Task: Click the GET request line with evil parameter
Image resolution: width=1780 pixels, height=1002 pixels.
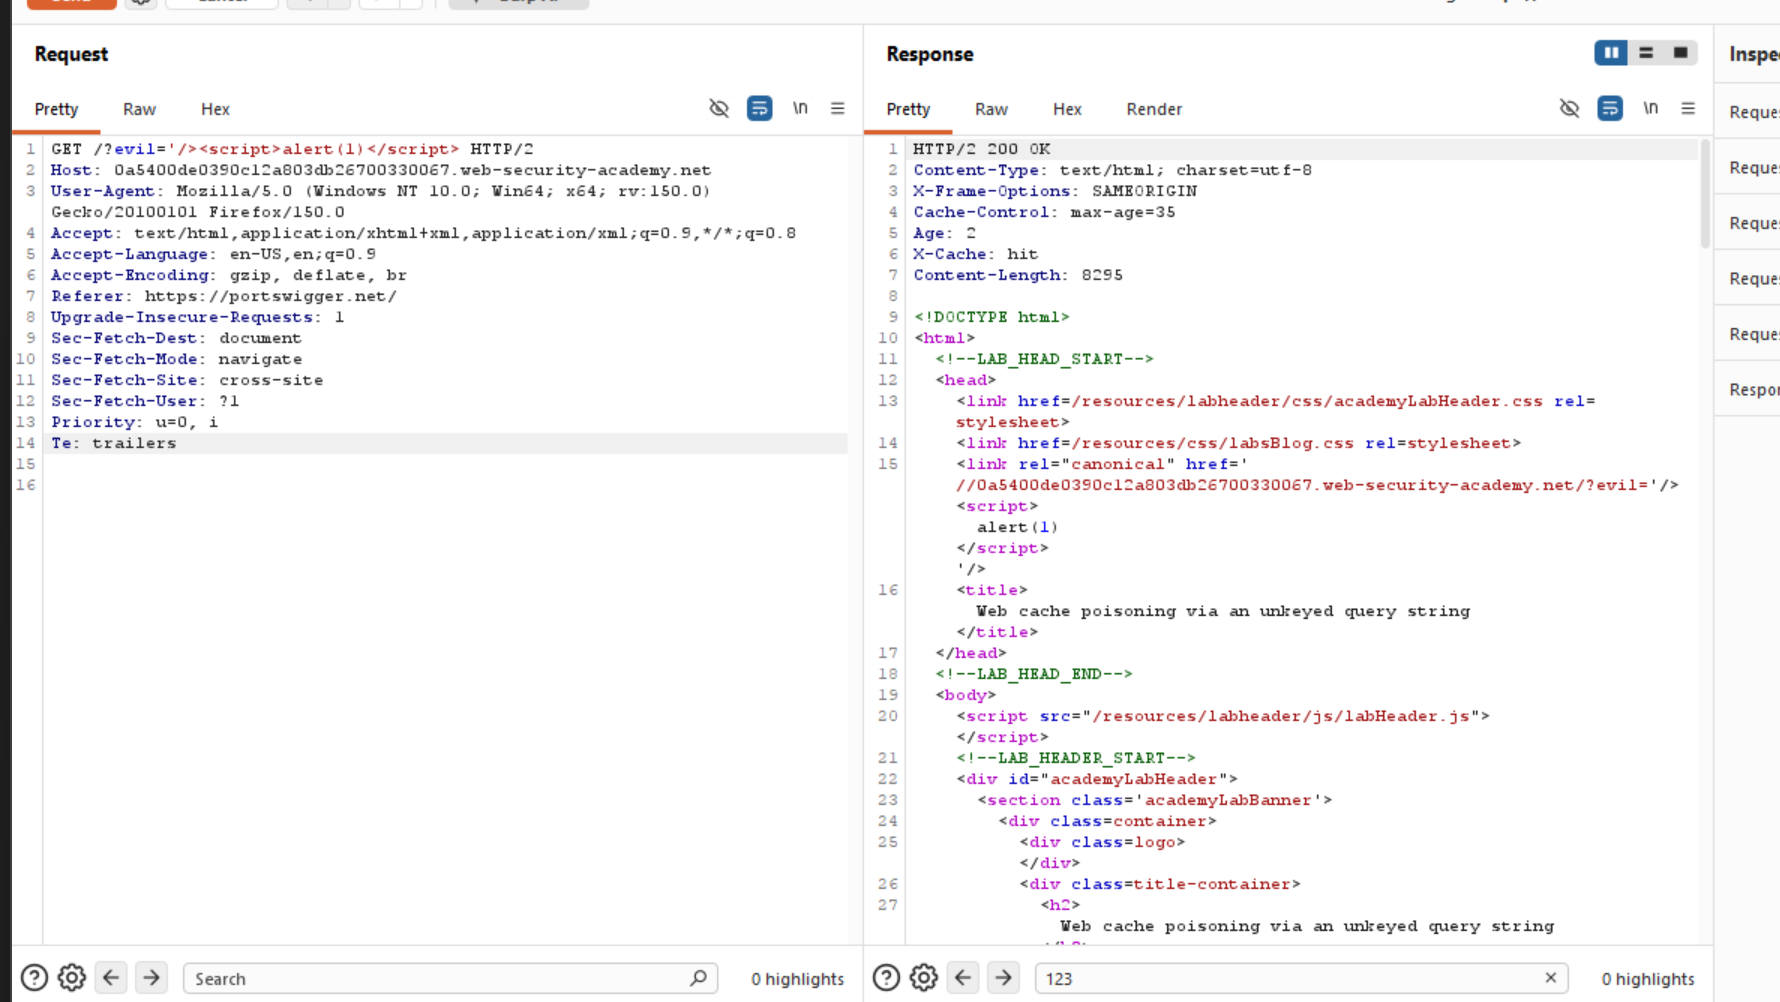Action: pyautogui.click(x=292, y=149)
